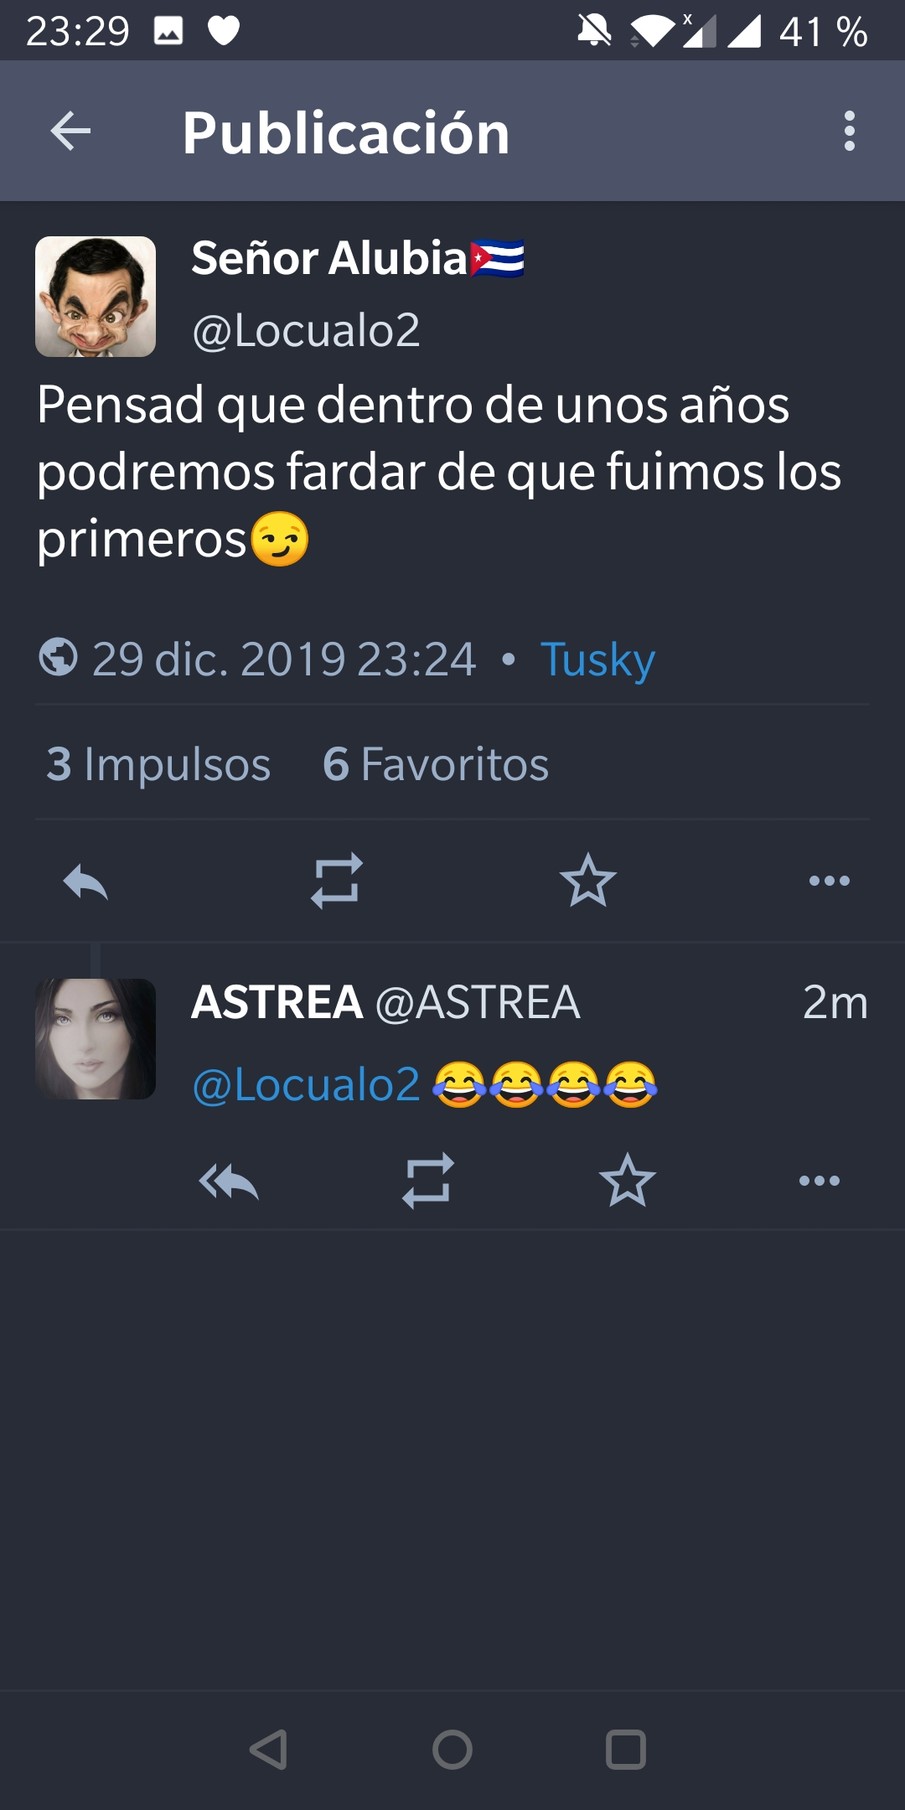Tap the @Locualo2 mention in the reply

pyautogui.click(x=306, y=1085)
